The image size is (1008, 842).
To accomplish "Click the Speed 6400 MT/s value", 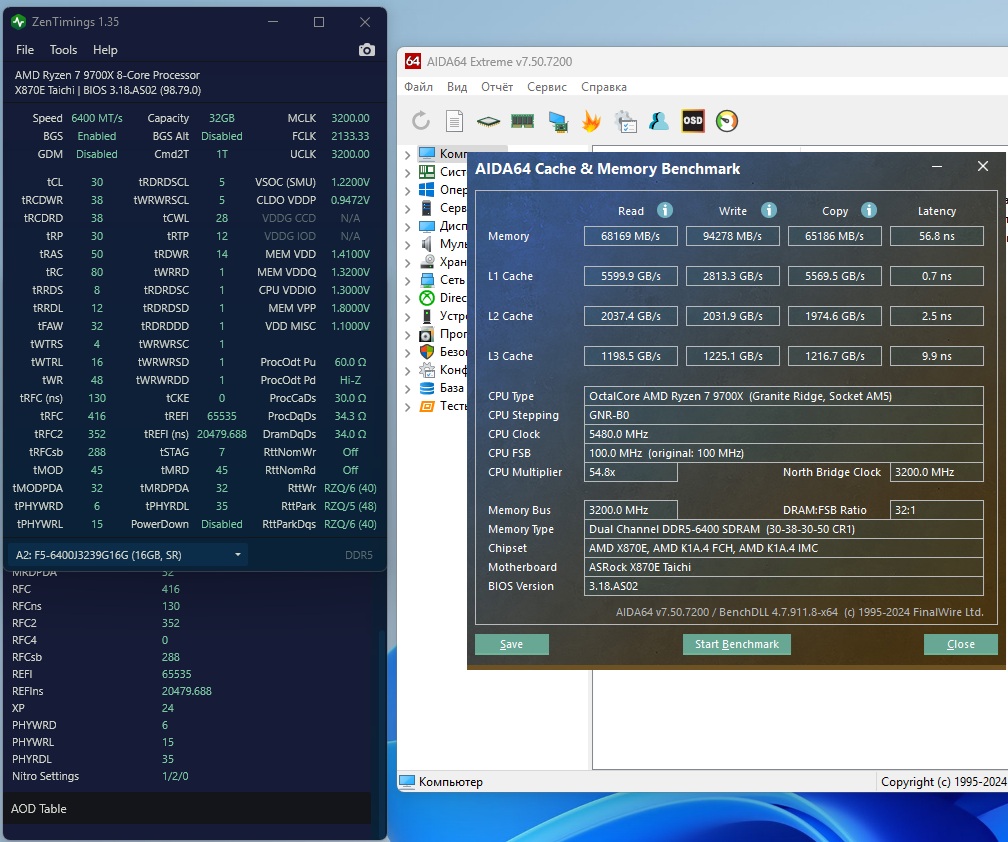I will click(96, 118).
